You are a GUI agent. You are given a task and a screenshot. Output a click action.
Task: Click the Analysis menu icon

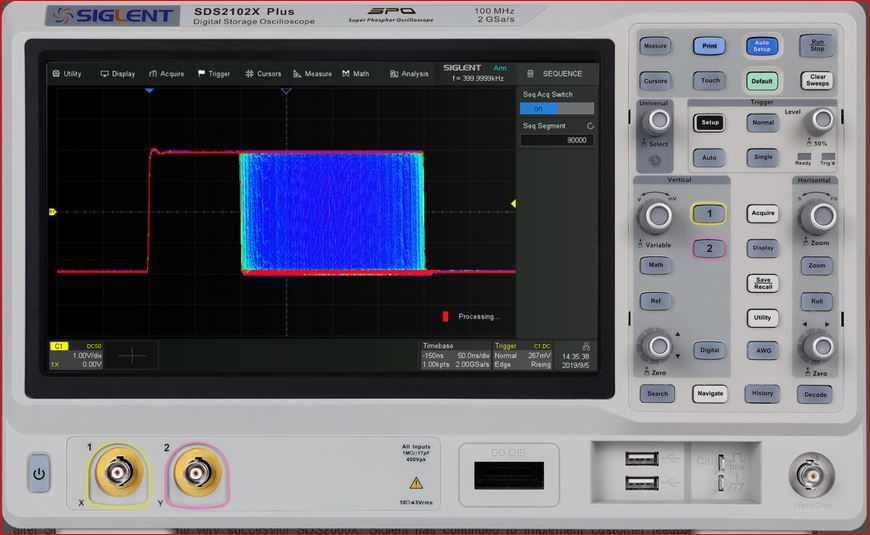coord(395,74)
